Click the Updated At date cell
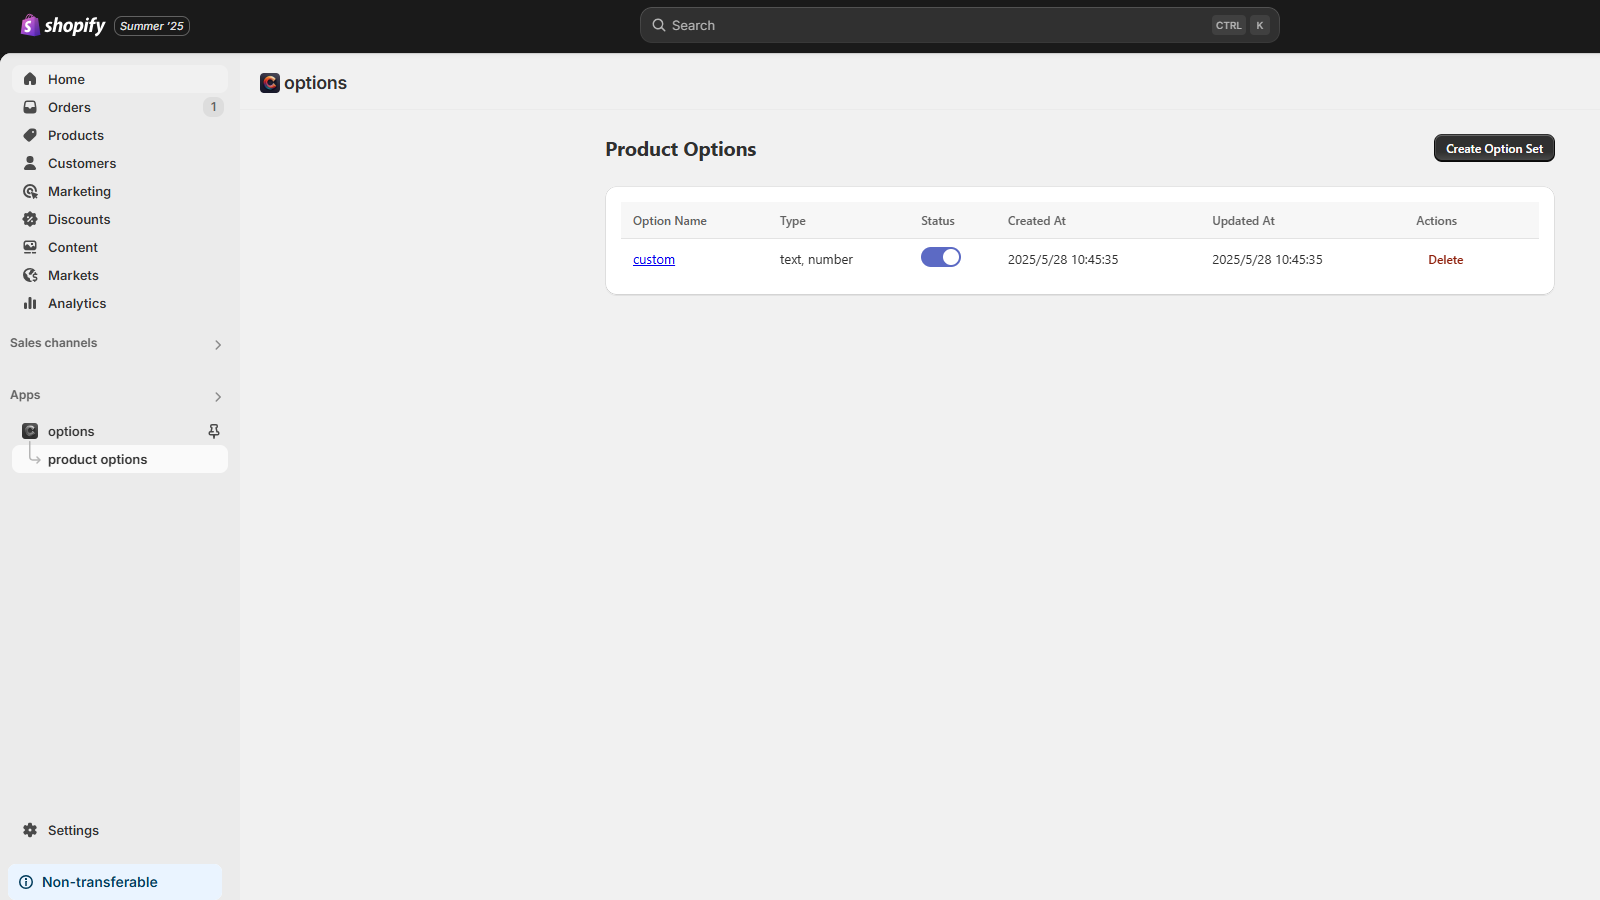The image size is (1600, 900). coord(1267,259)
